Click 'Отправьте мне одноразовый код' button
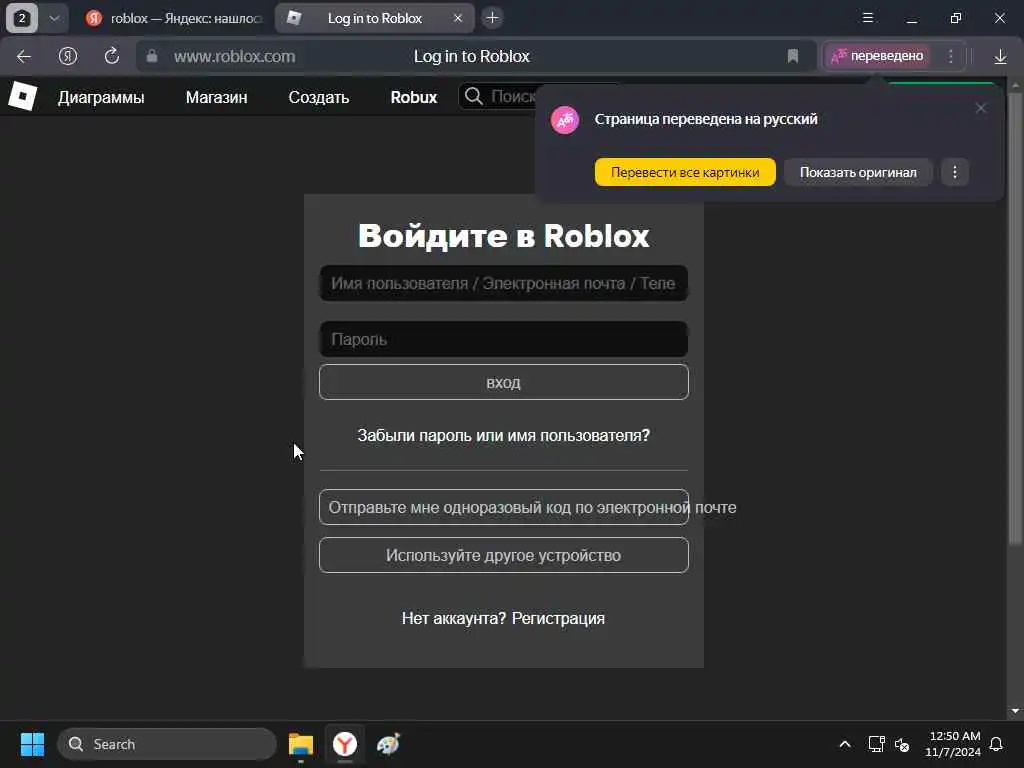 pyautogui.click(x=504, y=507)
